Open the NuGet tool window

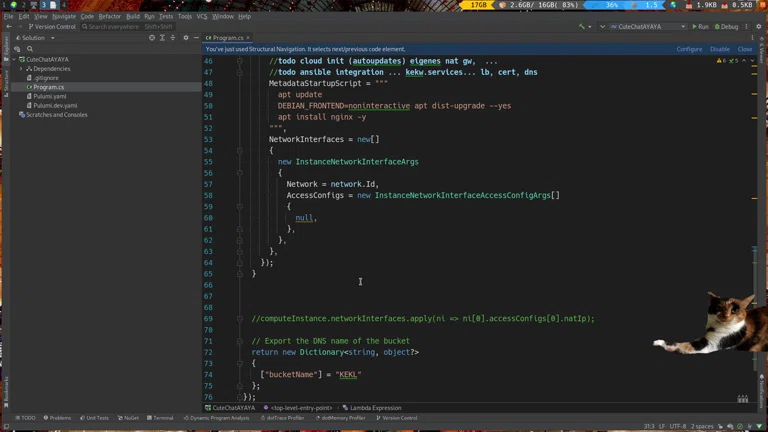point(128,418)
